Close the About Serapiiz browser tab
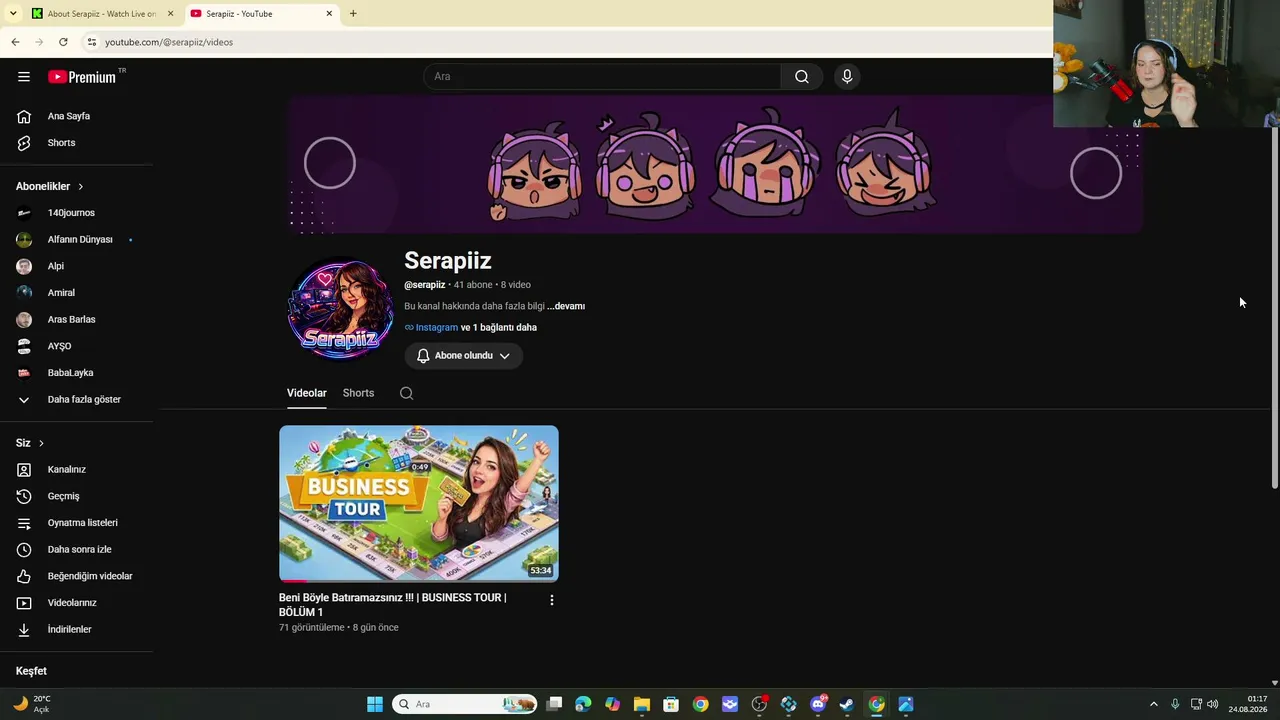The image size is (1280, 720). [170, 14]
